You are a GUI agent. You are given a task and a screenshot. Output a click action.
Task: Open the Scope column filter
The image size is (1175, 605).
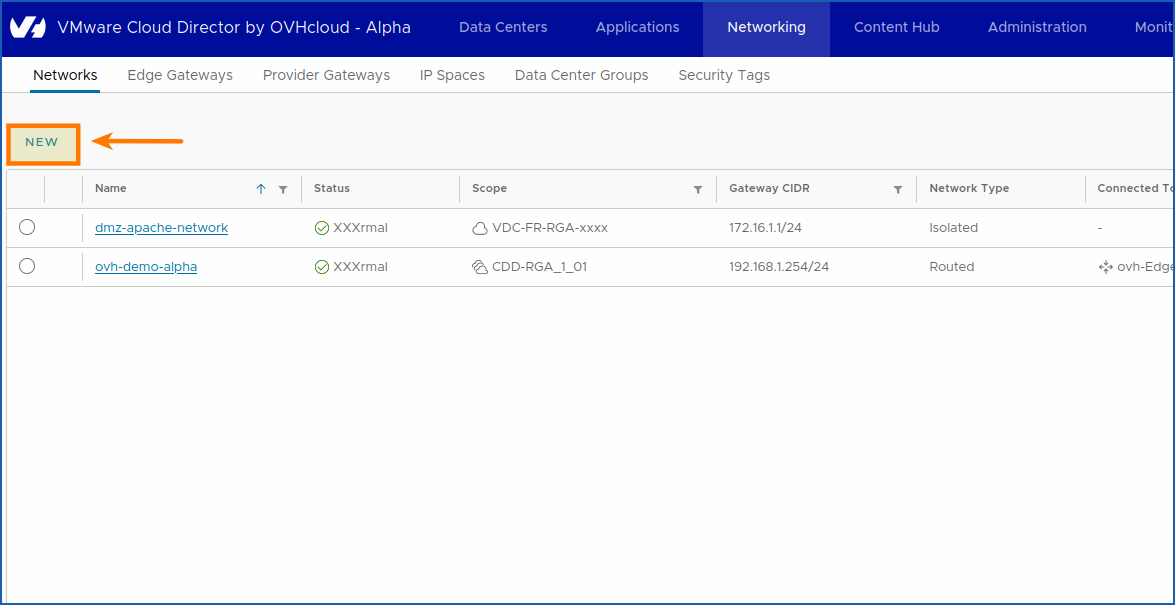click(x=698, y=190)
